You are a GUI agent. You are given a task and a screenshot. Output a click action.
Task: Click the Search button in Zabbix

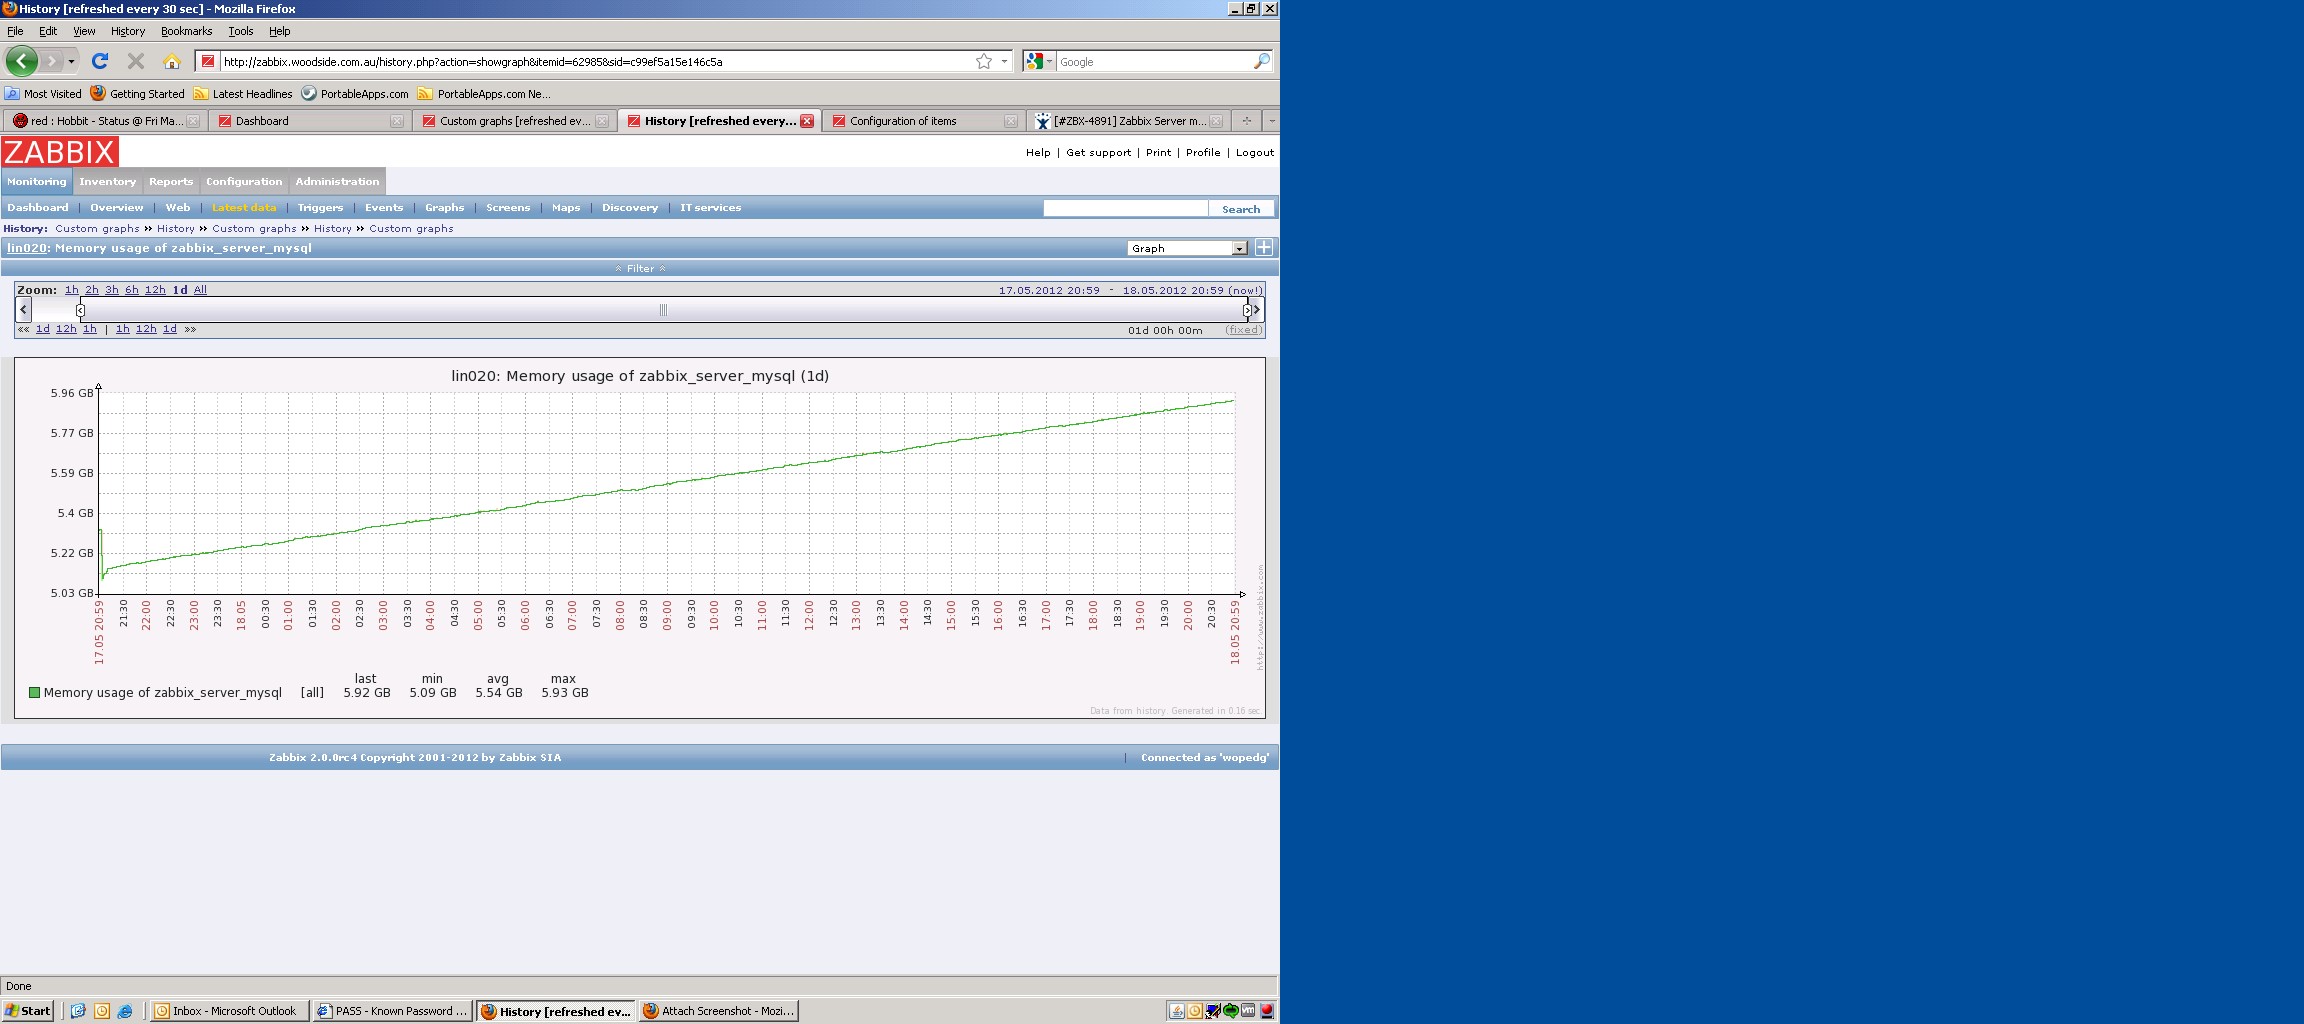1240,209
